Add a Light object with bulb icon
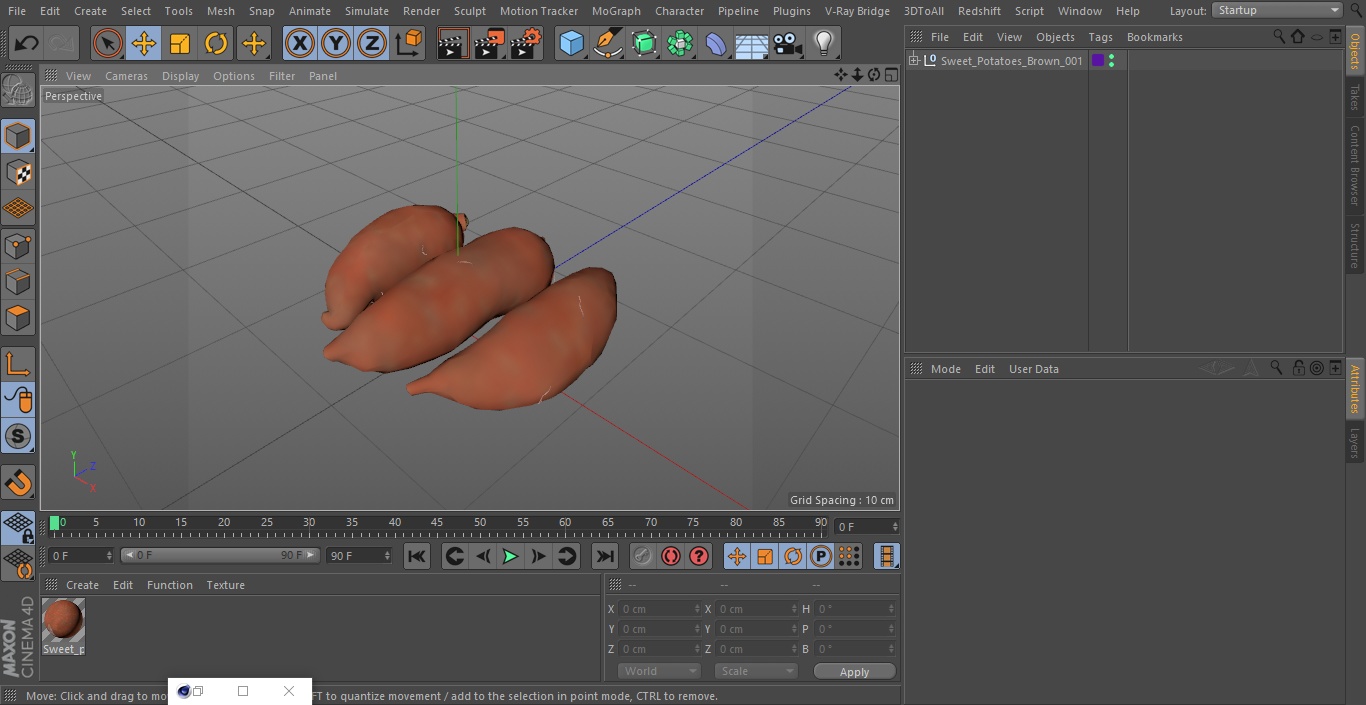1366x705 pixels. click(x=823, y=43)
